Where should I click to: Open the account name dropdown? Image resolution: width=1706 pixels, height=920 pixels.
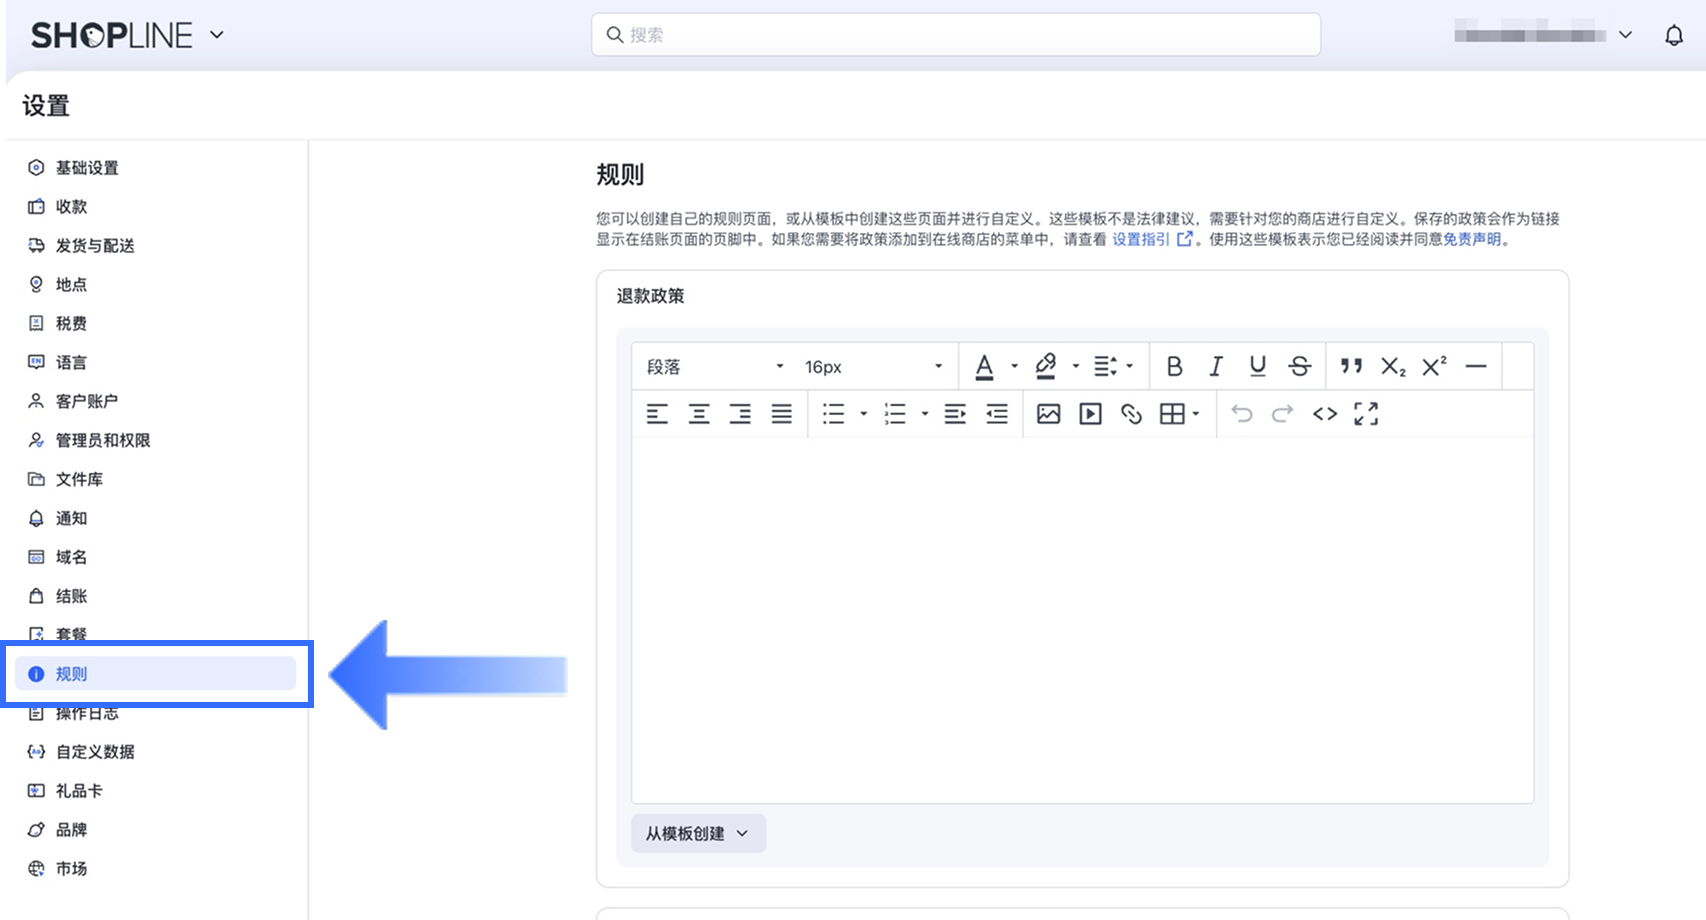pyautogui.click(x=1544, y=35)
